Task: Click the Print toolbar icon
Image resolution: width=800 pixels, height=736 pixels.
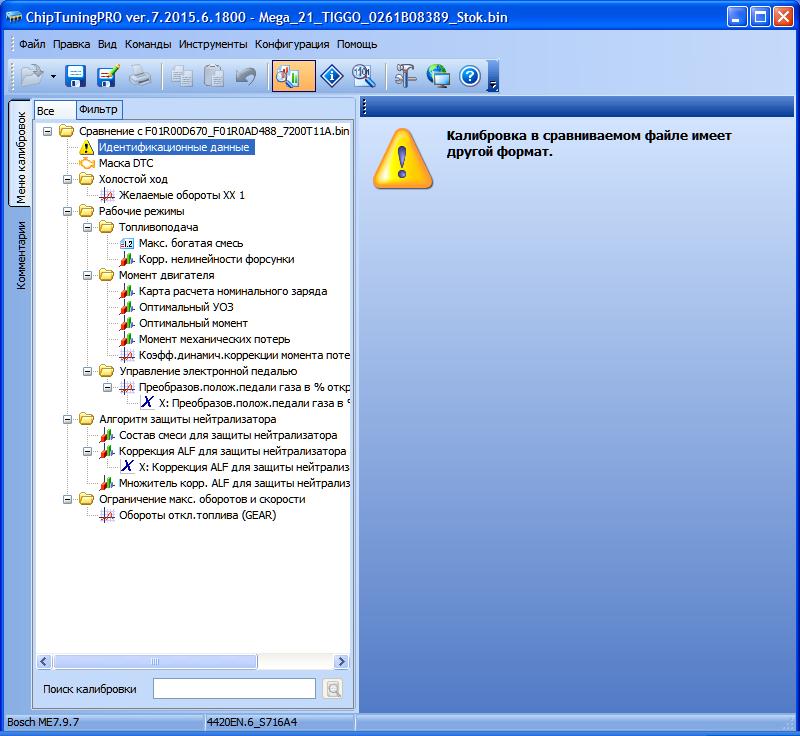Action: pos(139,76)
